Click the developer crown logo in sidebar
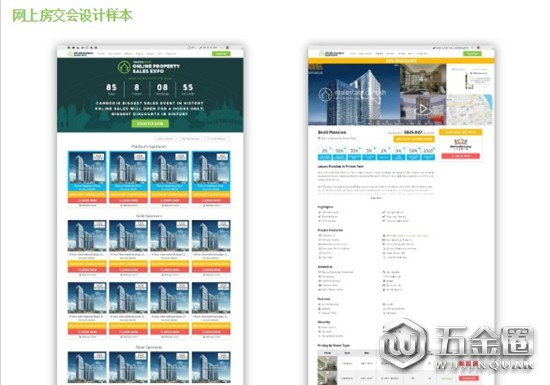 461,144
